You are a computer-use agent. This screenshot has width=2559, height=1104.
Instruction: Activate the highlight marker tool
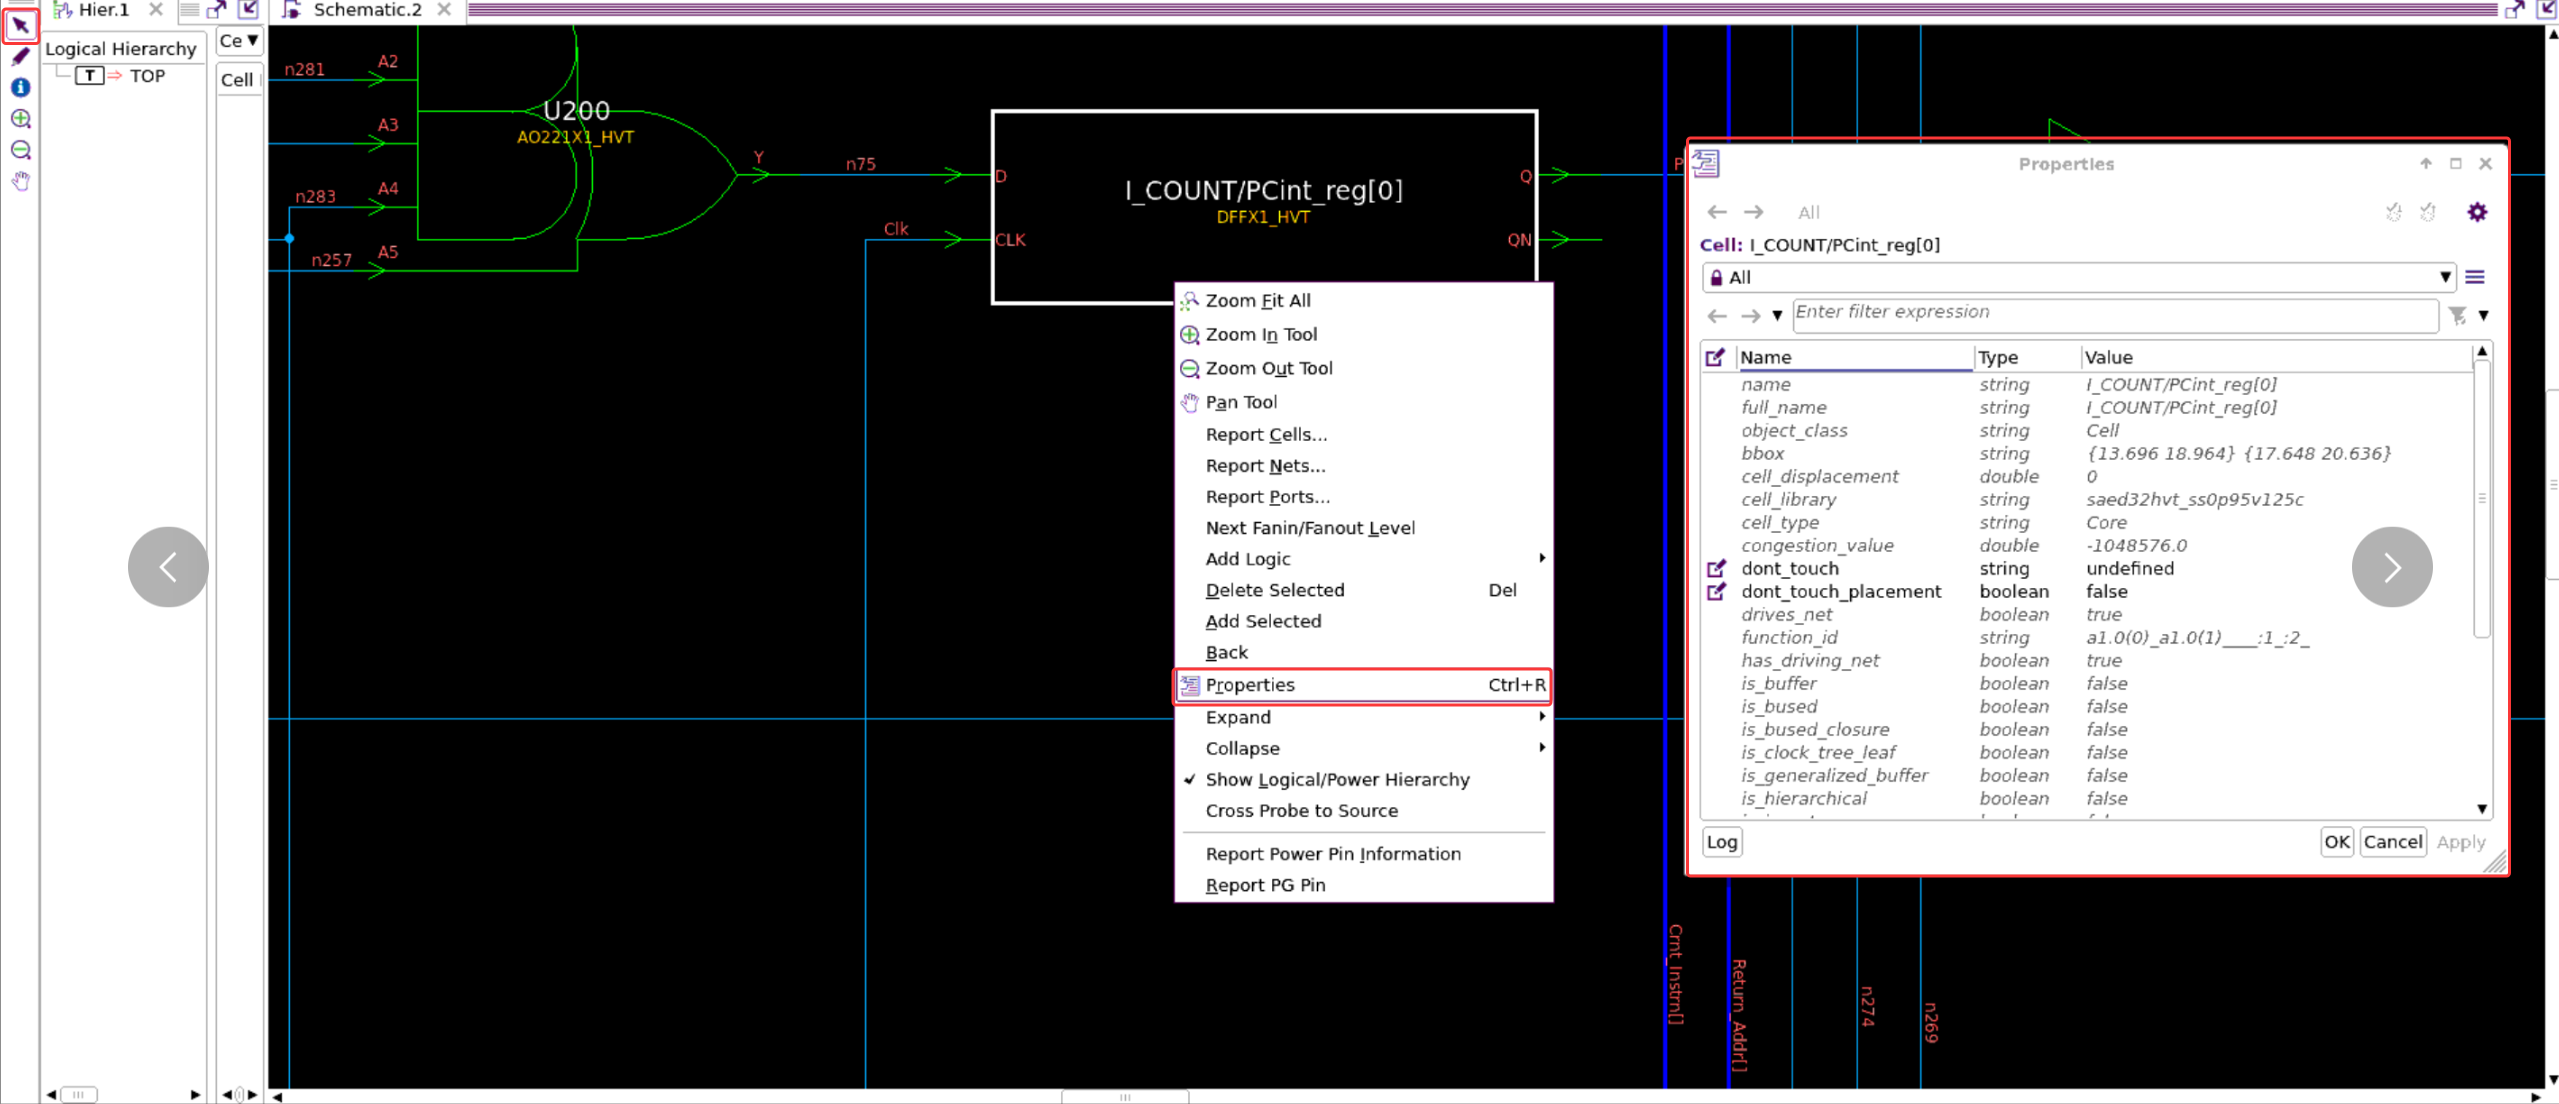click(x=20, y=57)
